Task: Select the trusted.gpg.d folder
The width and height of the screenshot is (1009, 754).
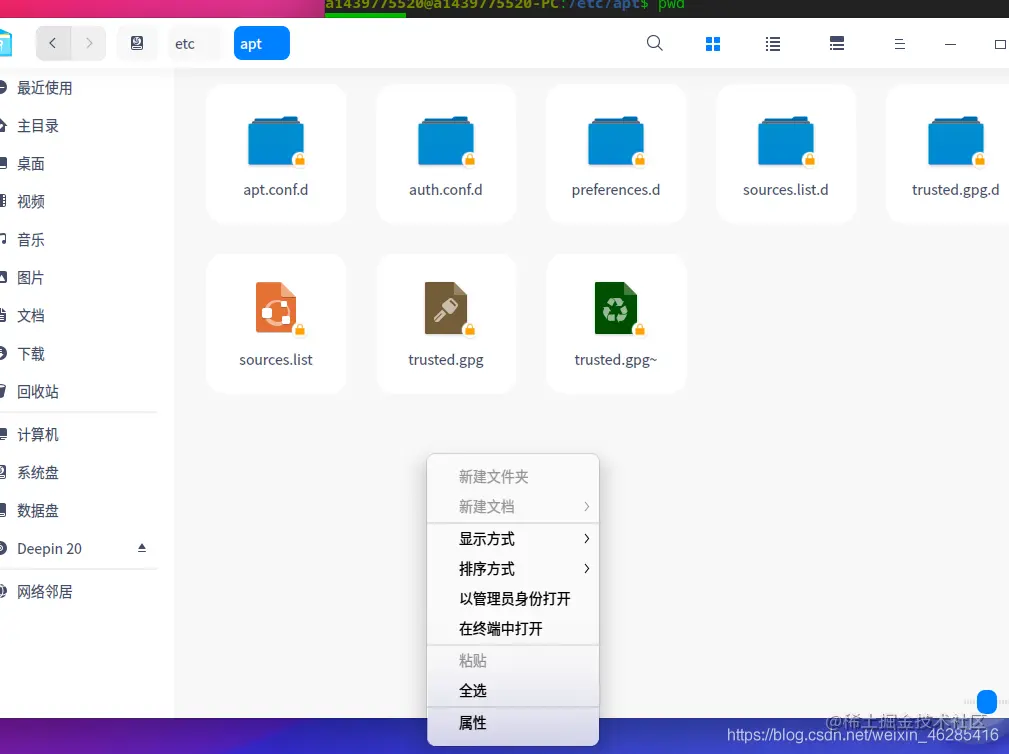Action: click(955, 154)
